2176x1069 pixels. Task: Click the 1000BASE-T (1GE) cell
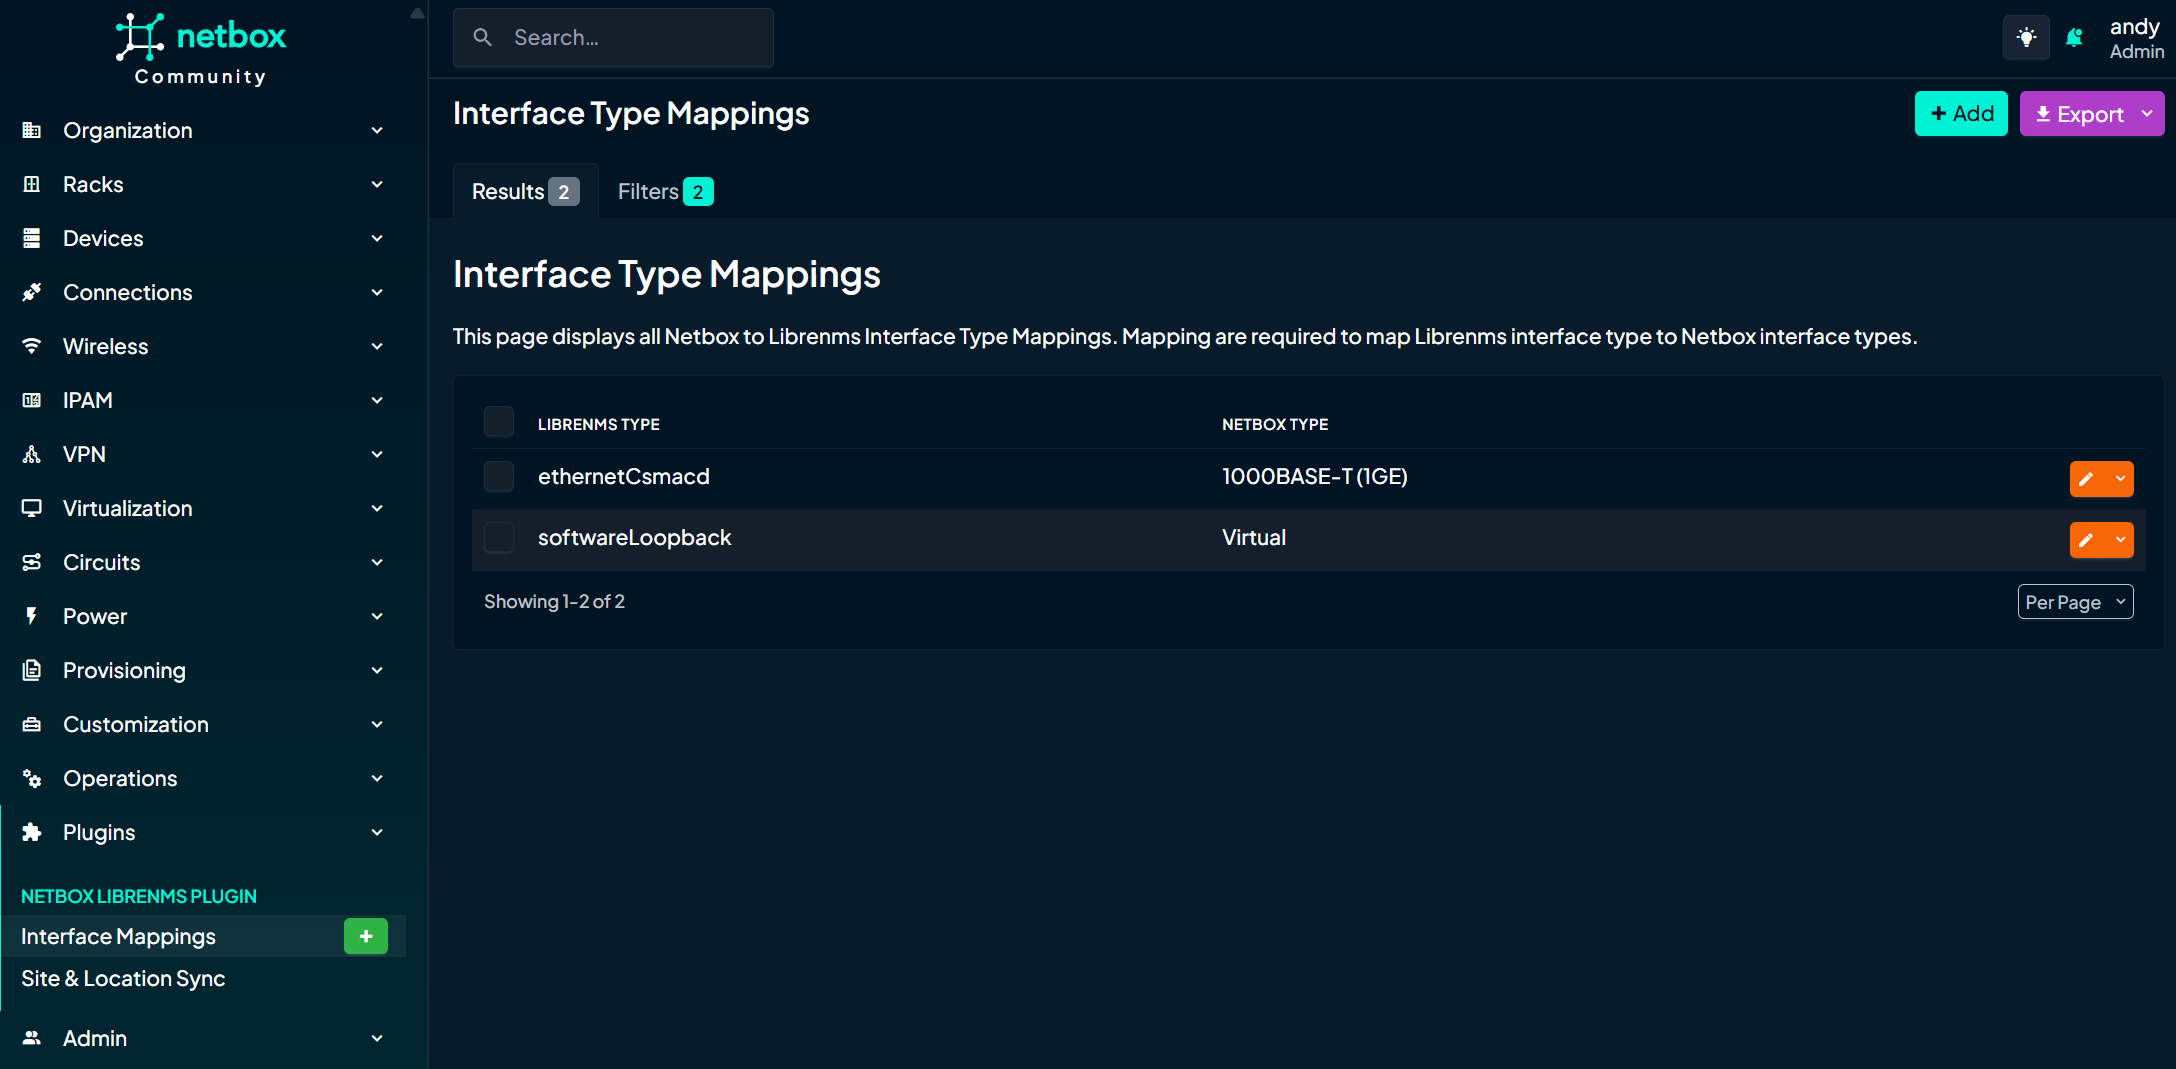[1315, 476]
